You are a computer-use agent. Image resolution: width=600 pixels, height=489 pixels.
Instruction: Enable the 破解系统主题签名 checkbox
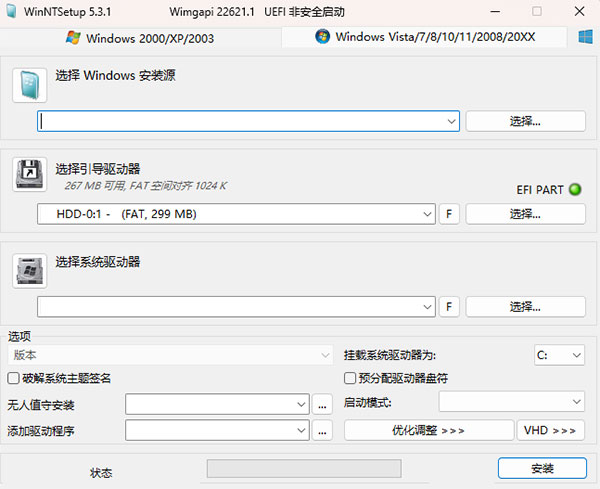pyautogui.click(x=13, y=379)
